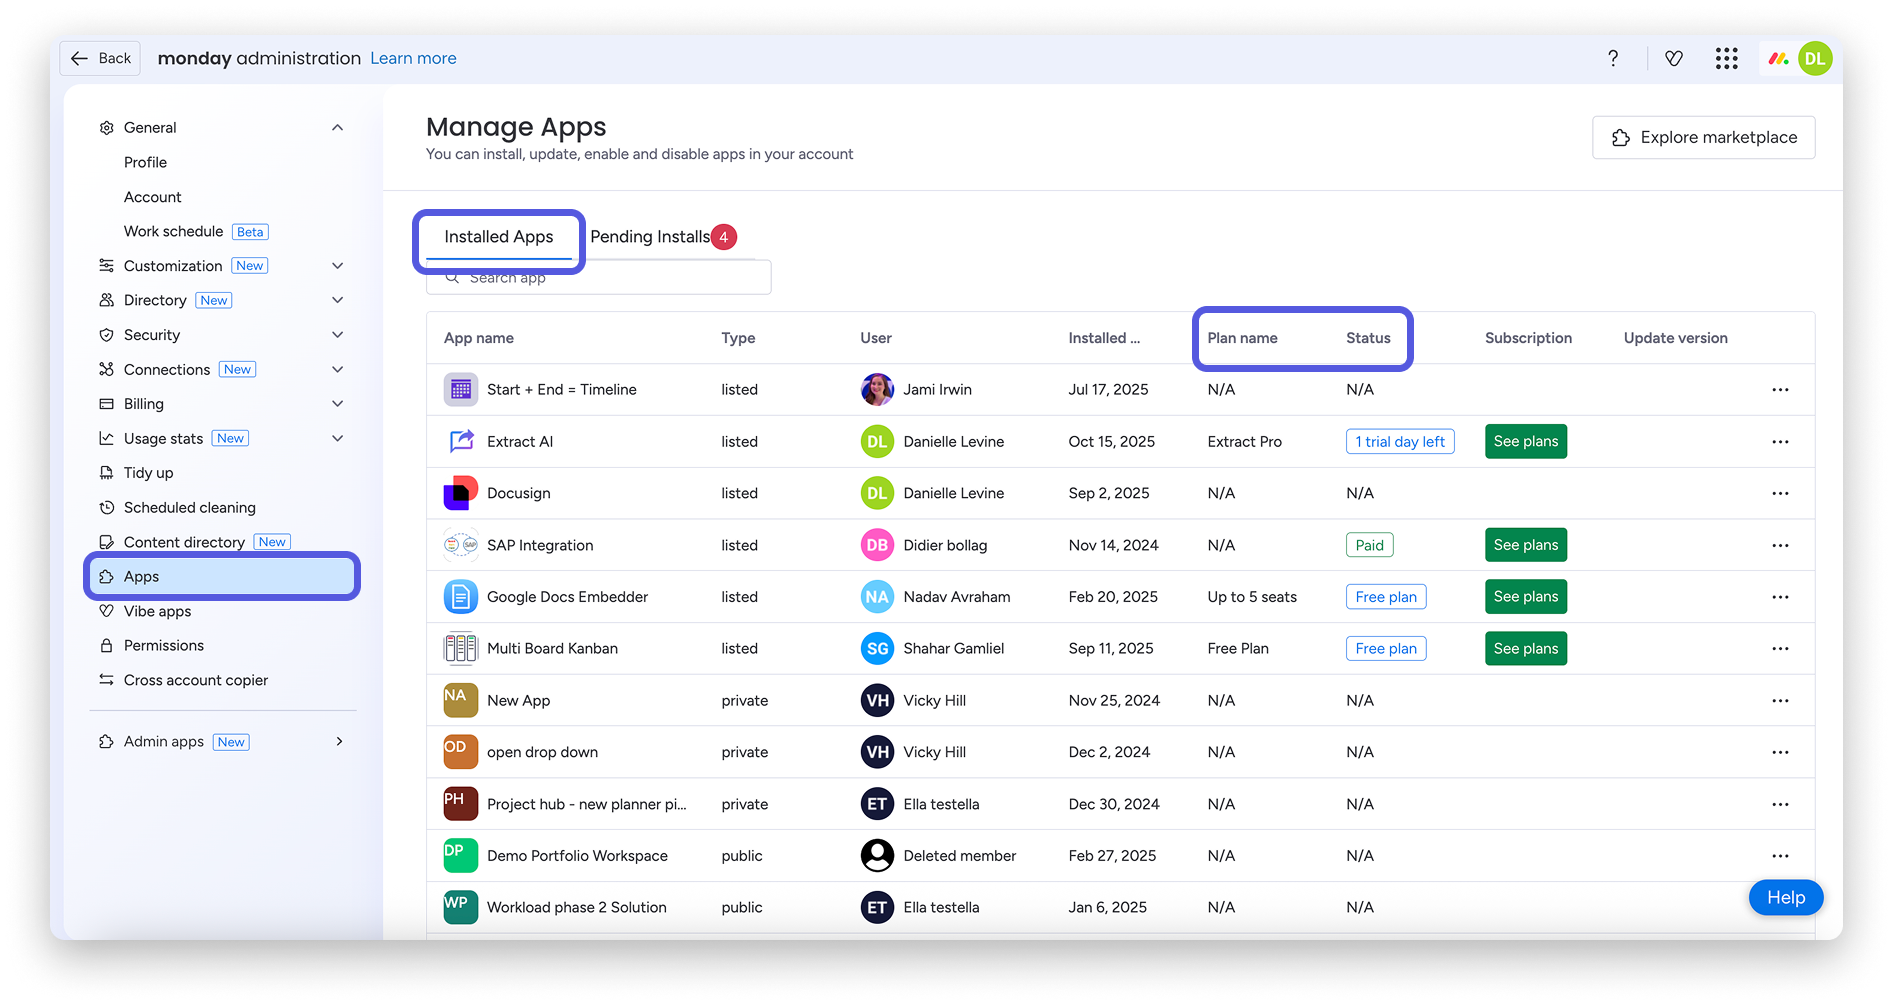This screenshot has width=1893, height=1005.
Task: Open the DL user avatar menu
Action: click(1815, 58)
